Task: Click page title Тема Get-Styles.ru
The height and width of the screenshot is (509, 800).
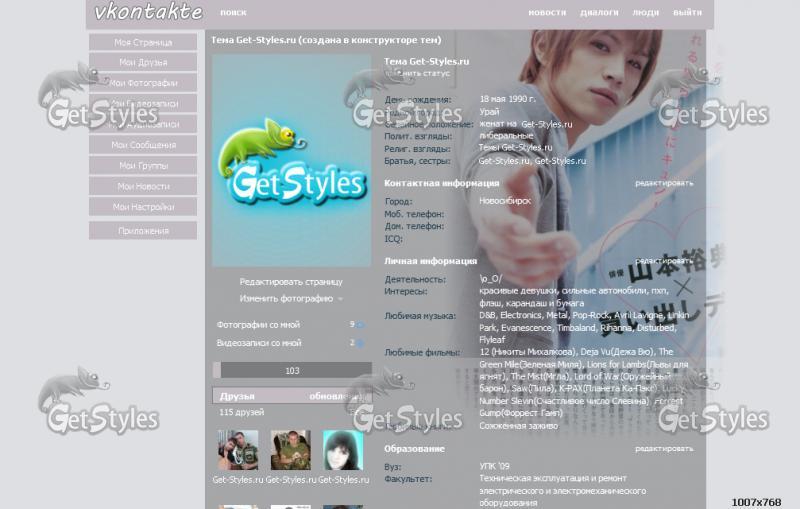Action: [326, 40]
